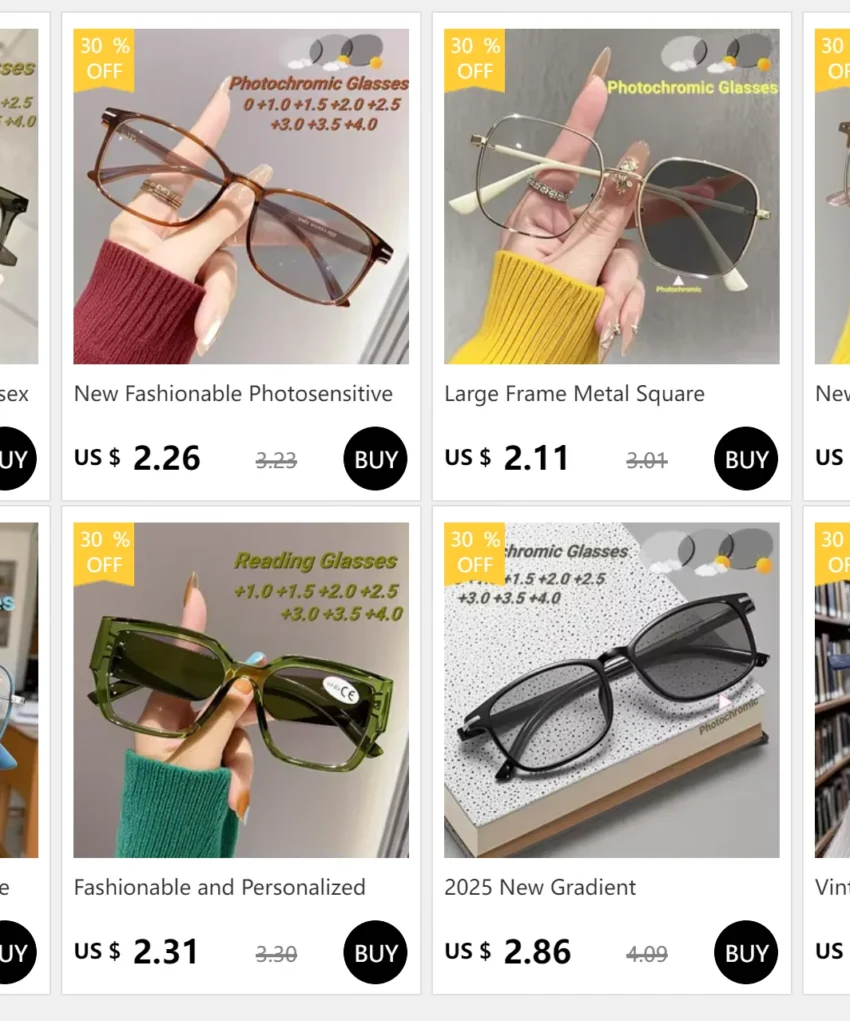Click BUY button for $2.11 metal square glasses

pos(746,459)
